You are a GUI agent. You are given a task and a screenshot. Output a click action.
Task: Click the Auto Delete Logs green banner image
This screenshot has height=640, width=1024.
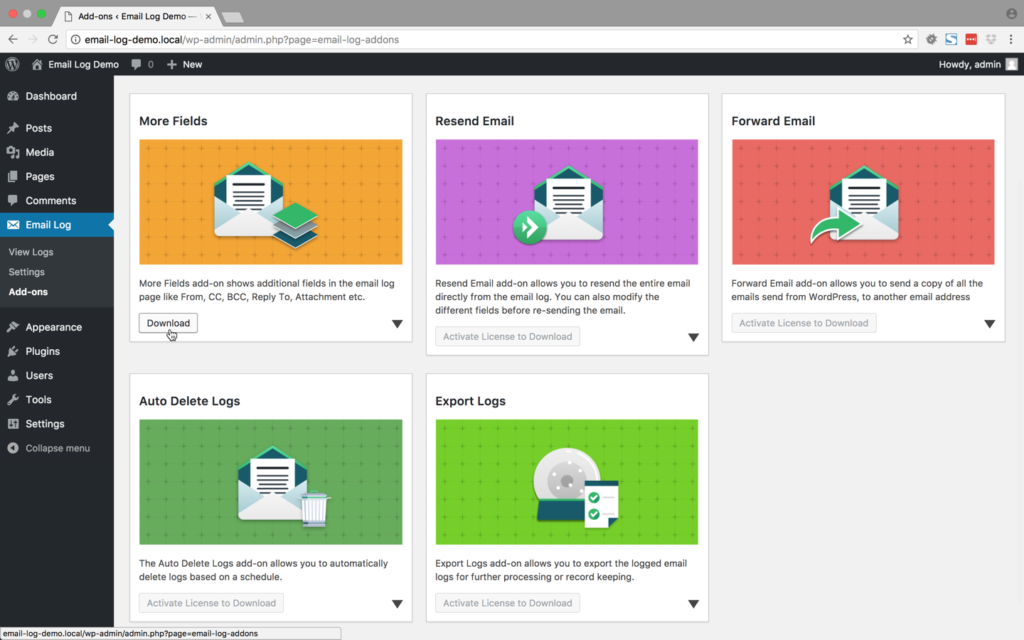271,482
